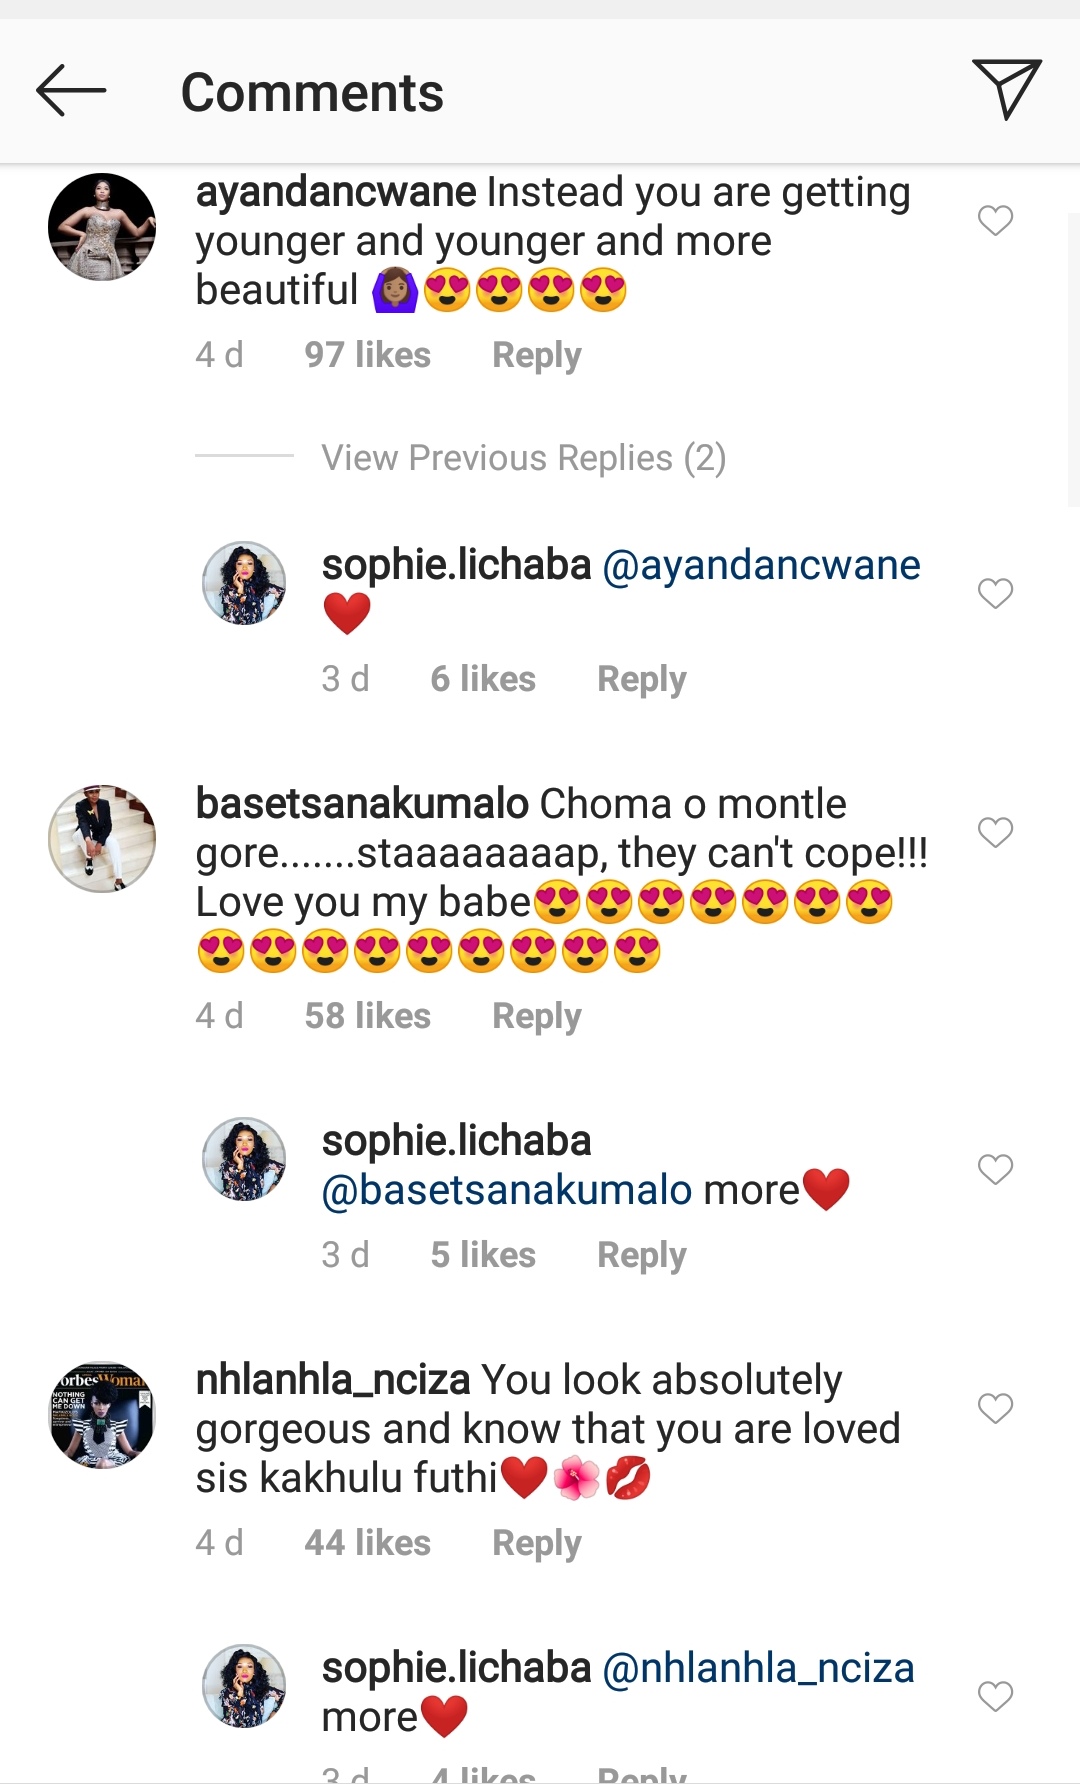
Task: Expand View Previous Replies (2)
Action: pos(523,458)
